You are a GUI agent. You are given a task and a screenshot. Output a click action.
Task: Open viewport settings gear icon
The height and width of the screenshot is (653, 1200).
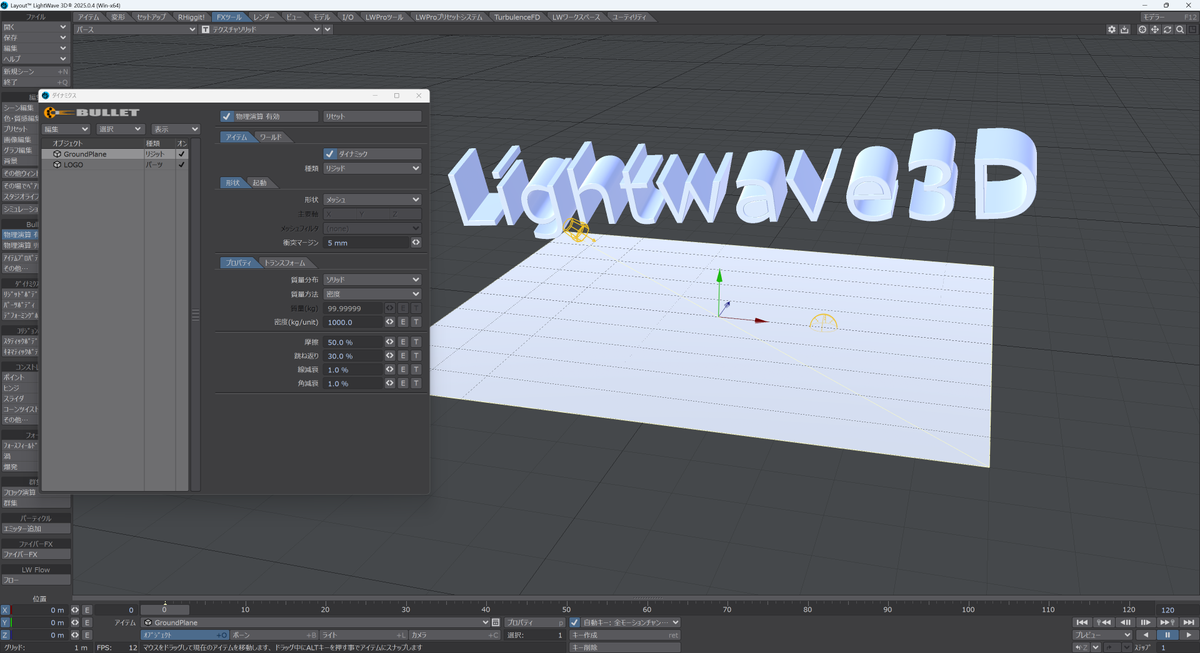[x=1112, y=30]
